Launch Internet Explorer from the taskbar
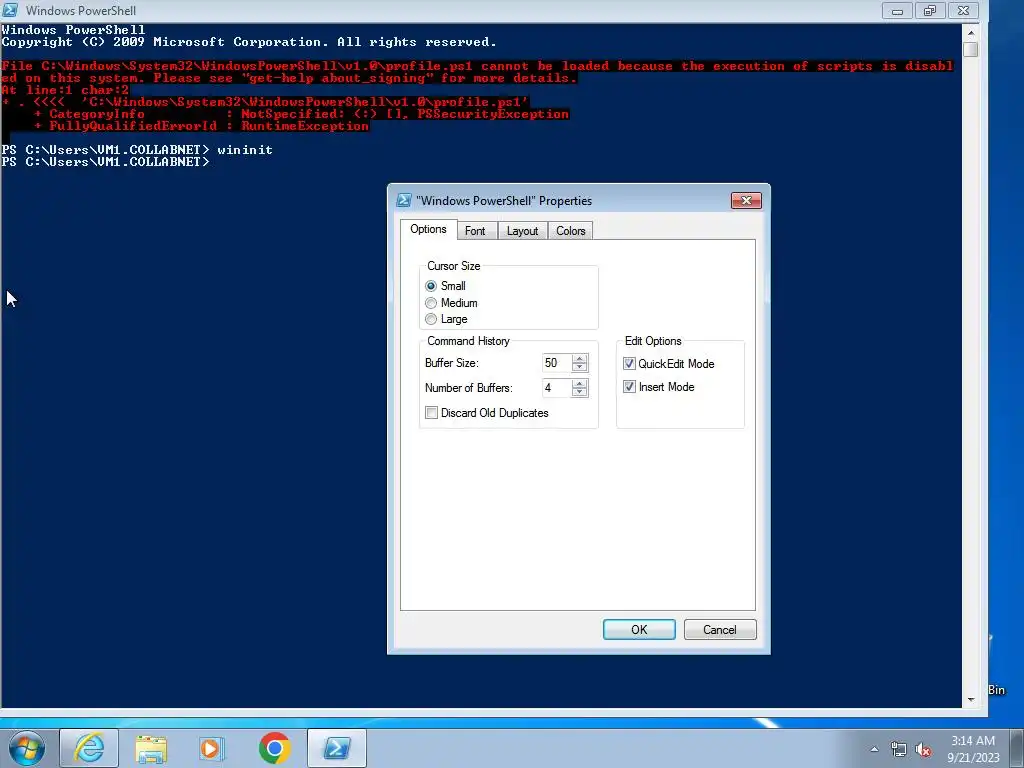The width and height of the screenshot is (1024, 768). tap(89, 748)
